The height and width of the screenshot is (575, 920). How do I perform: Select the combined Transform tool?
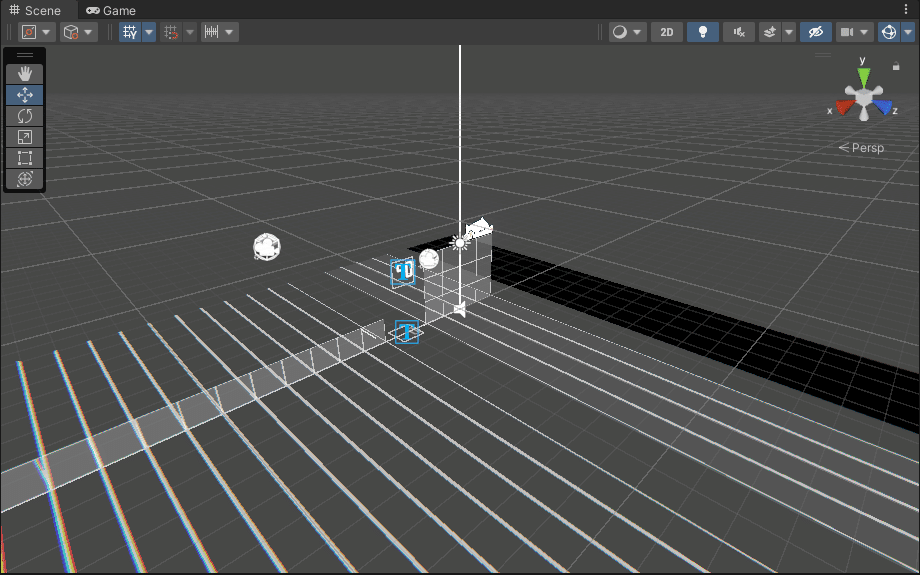click(25, 179)
